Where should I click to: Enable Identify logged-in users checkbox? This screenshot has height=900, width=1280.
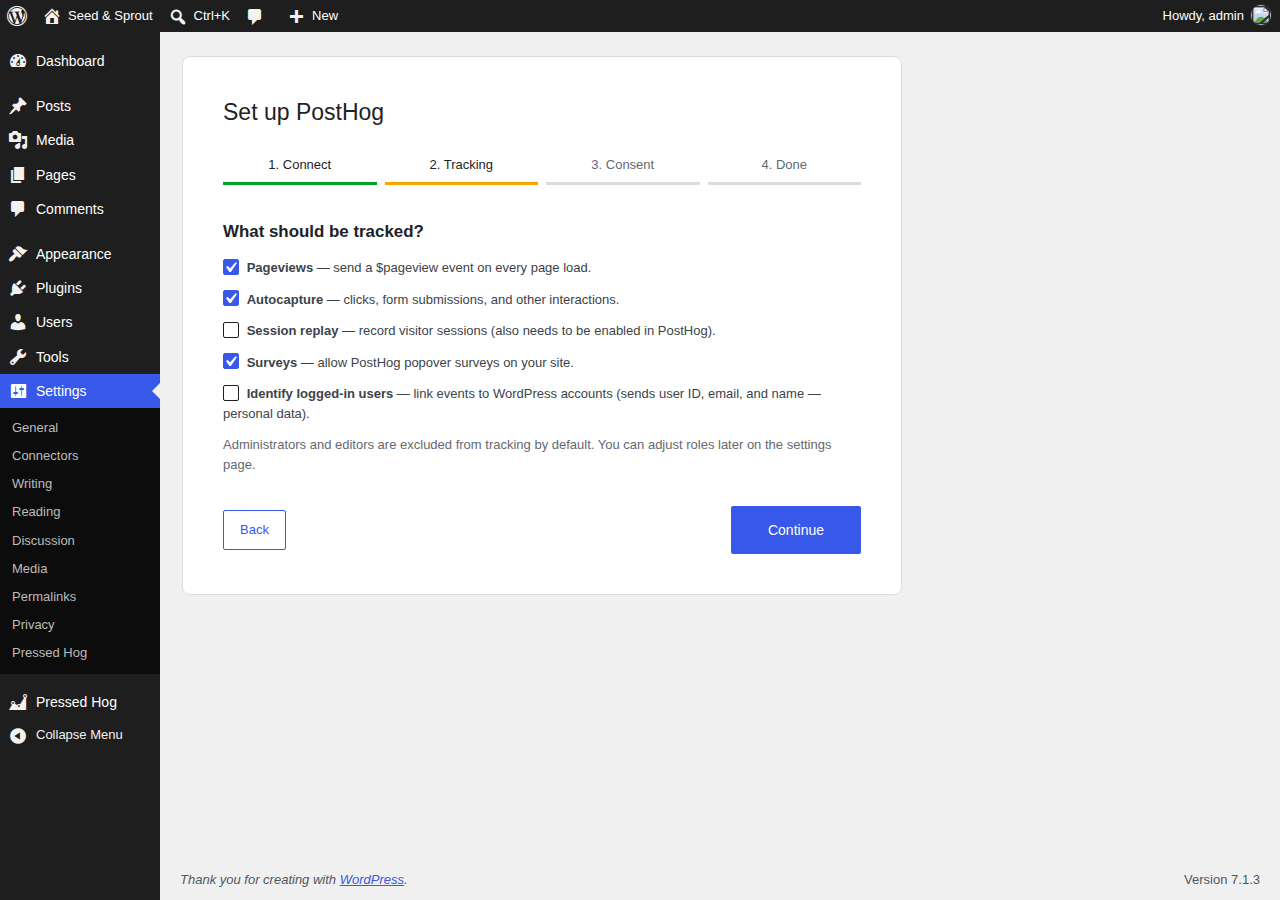[x=231, y=393]
